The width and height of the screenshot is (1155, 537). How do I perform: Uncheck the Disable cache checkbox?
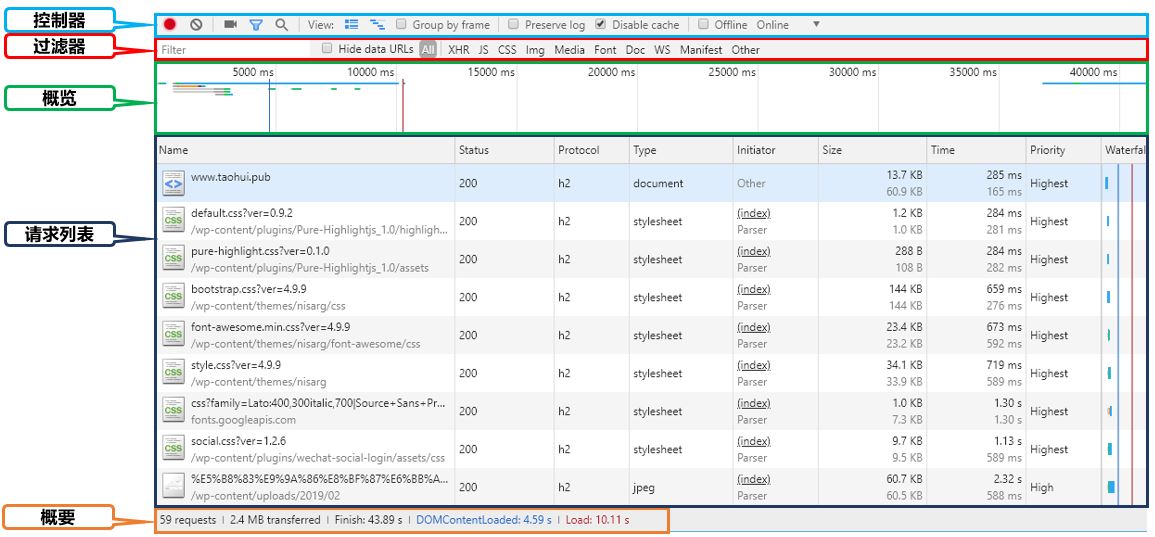[x=600, y=25]
